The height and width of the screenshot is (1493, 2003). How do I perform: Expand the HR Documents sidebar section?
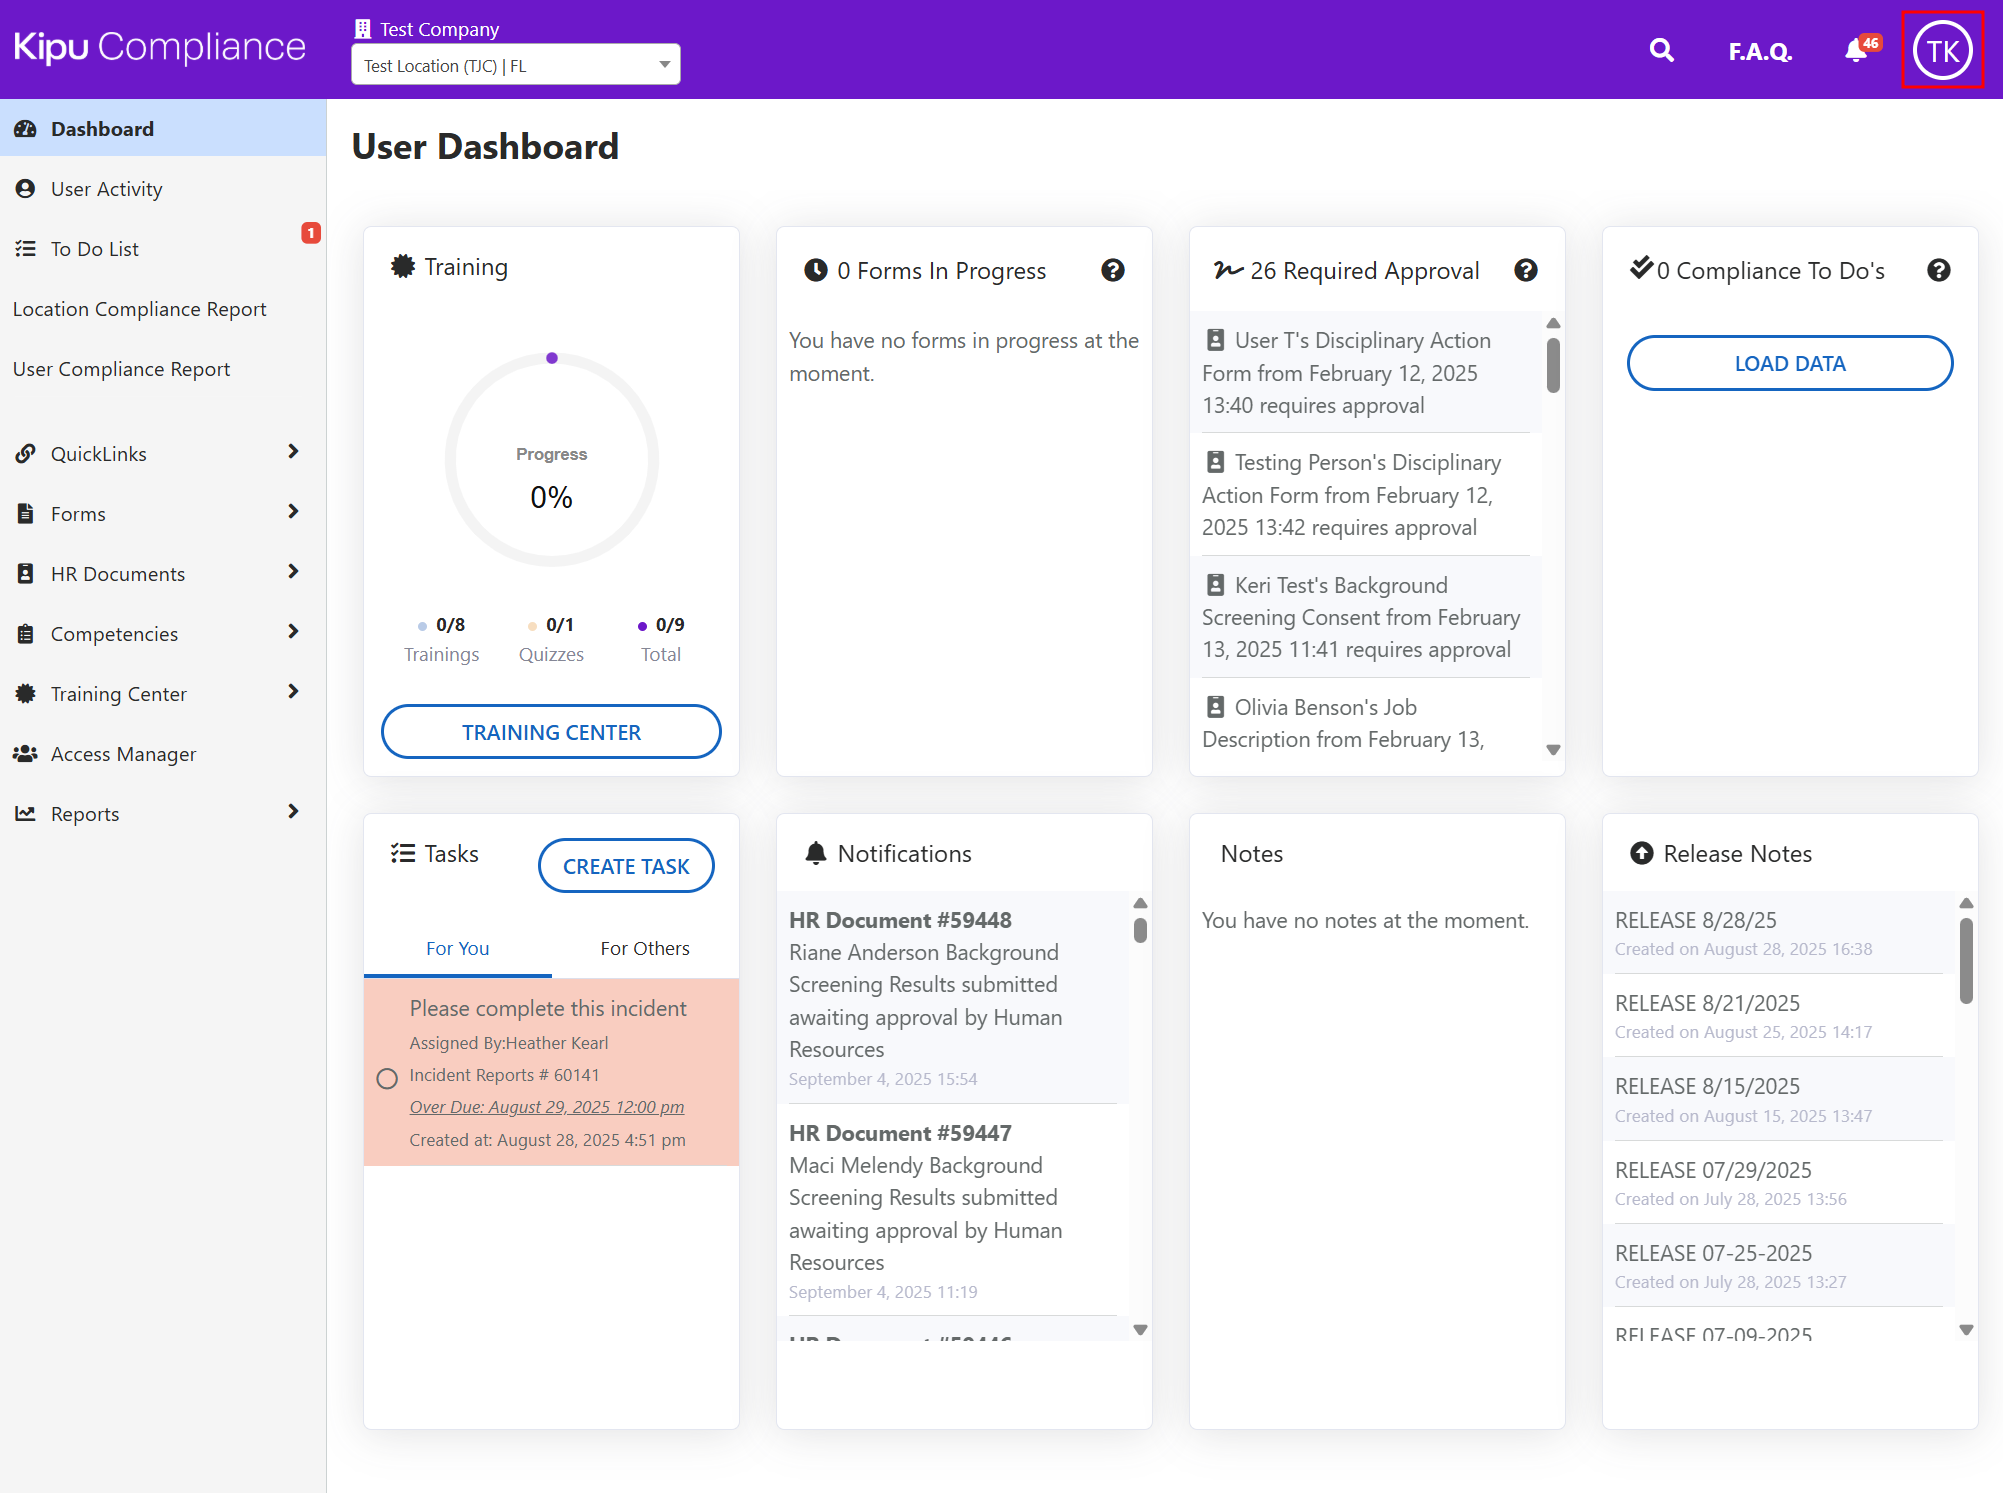pos(293,572)
